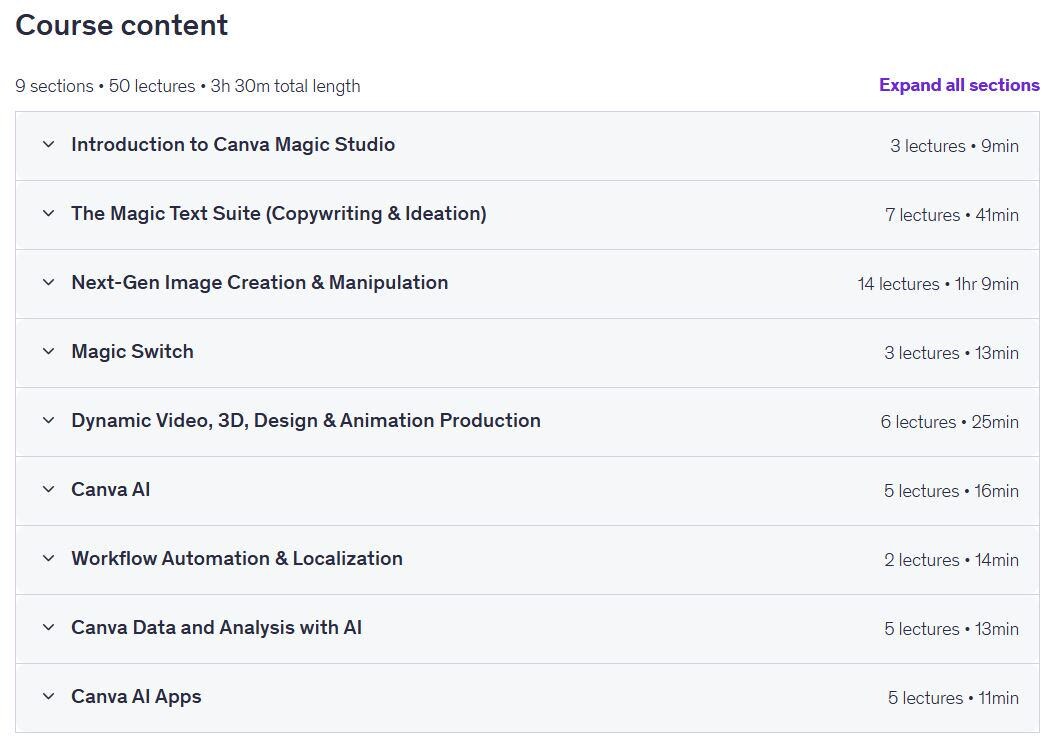Expand chevron for Introduction to Canva Magic Studio
The width and height of the screenshot is (1050, 747).
click(x=48, y=144)
